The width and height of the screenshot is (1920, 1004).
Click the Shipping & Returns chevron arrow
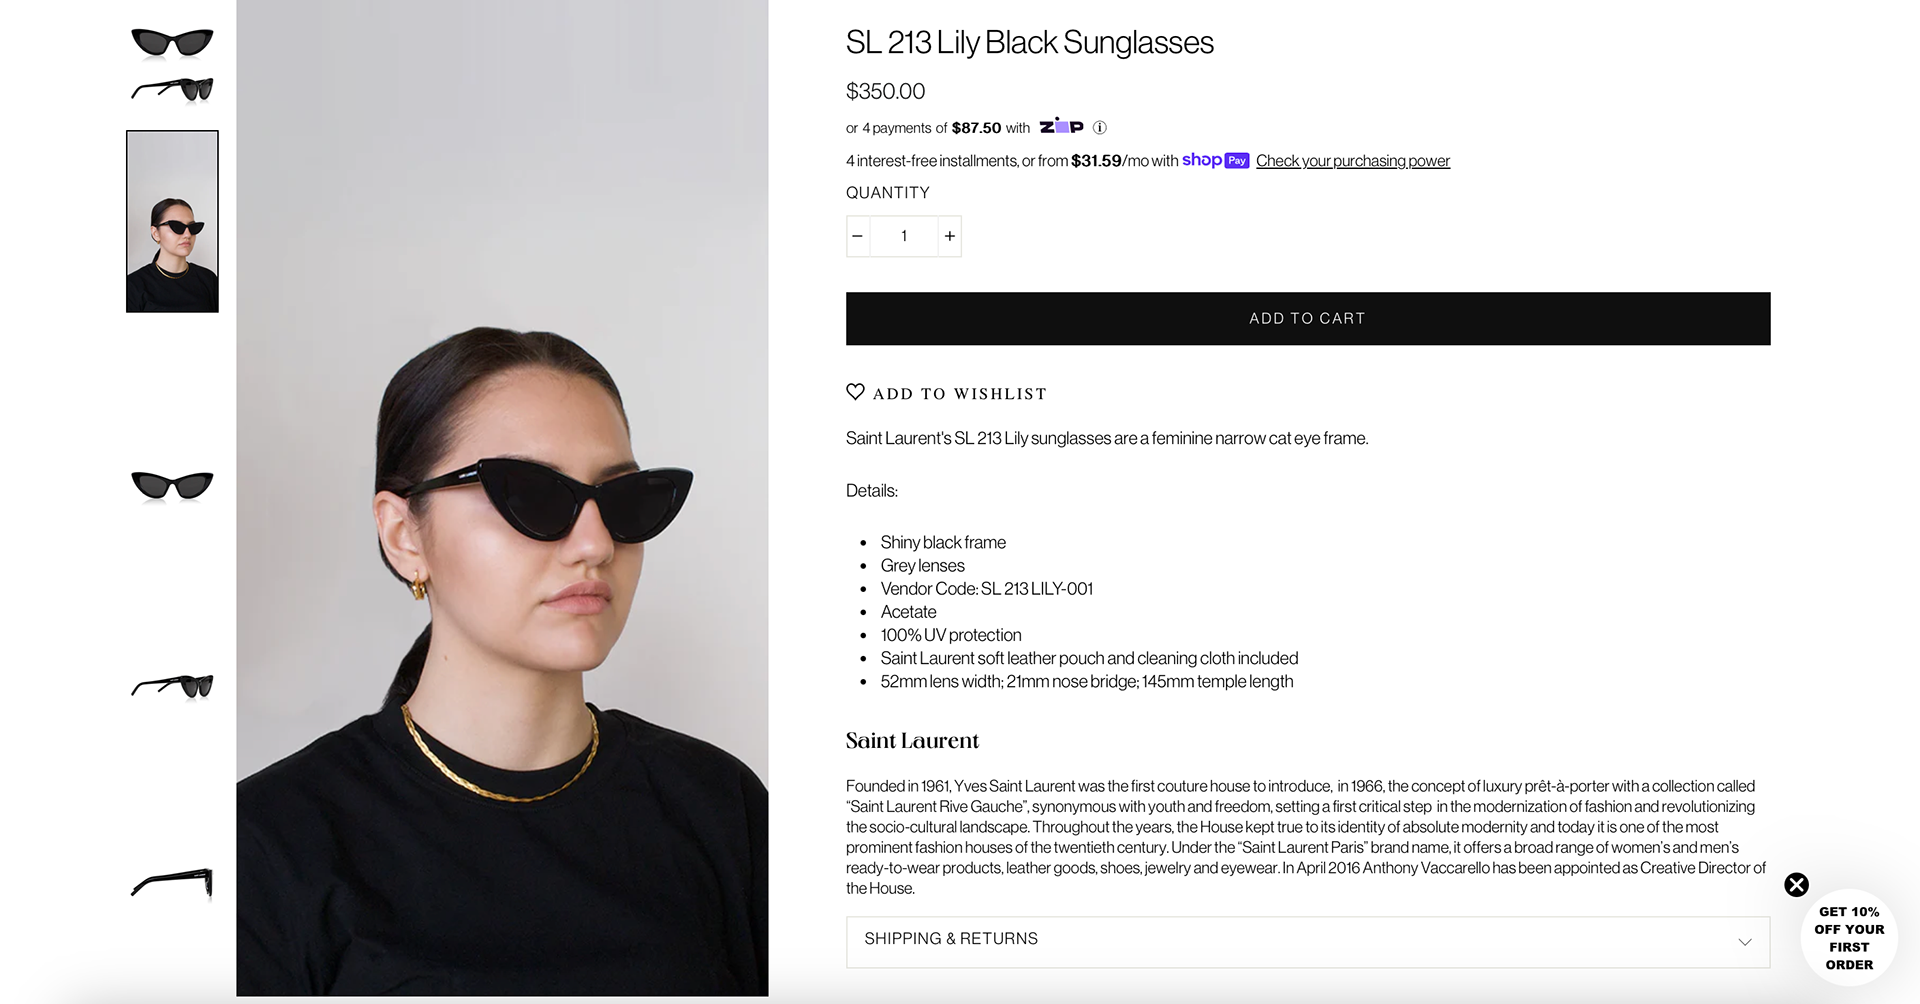tap(1745, 942)
